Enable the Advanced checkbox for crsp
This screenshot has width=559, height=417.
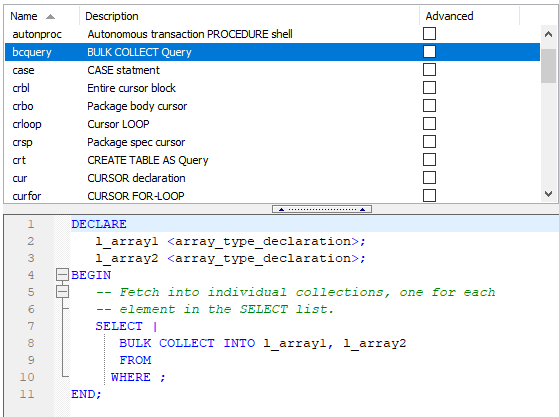[429, 142]
